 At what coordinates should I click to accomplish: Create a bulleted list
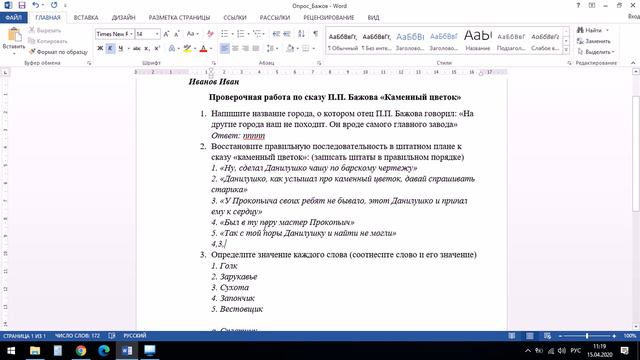tap(224, 34)
